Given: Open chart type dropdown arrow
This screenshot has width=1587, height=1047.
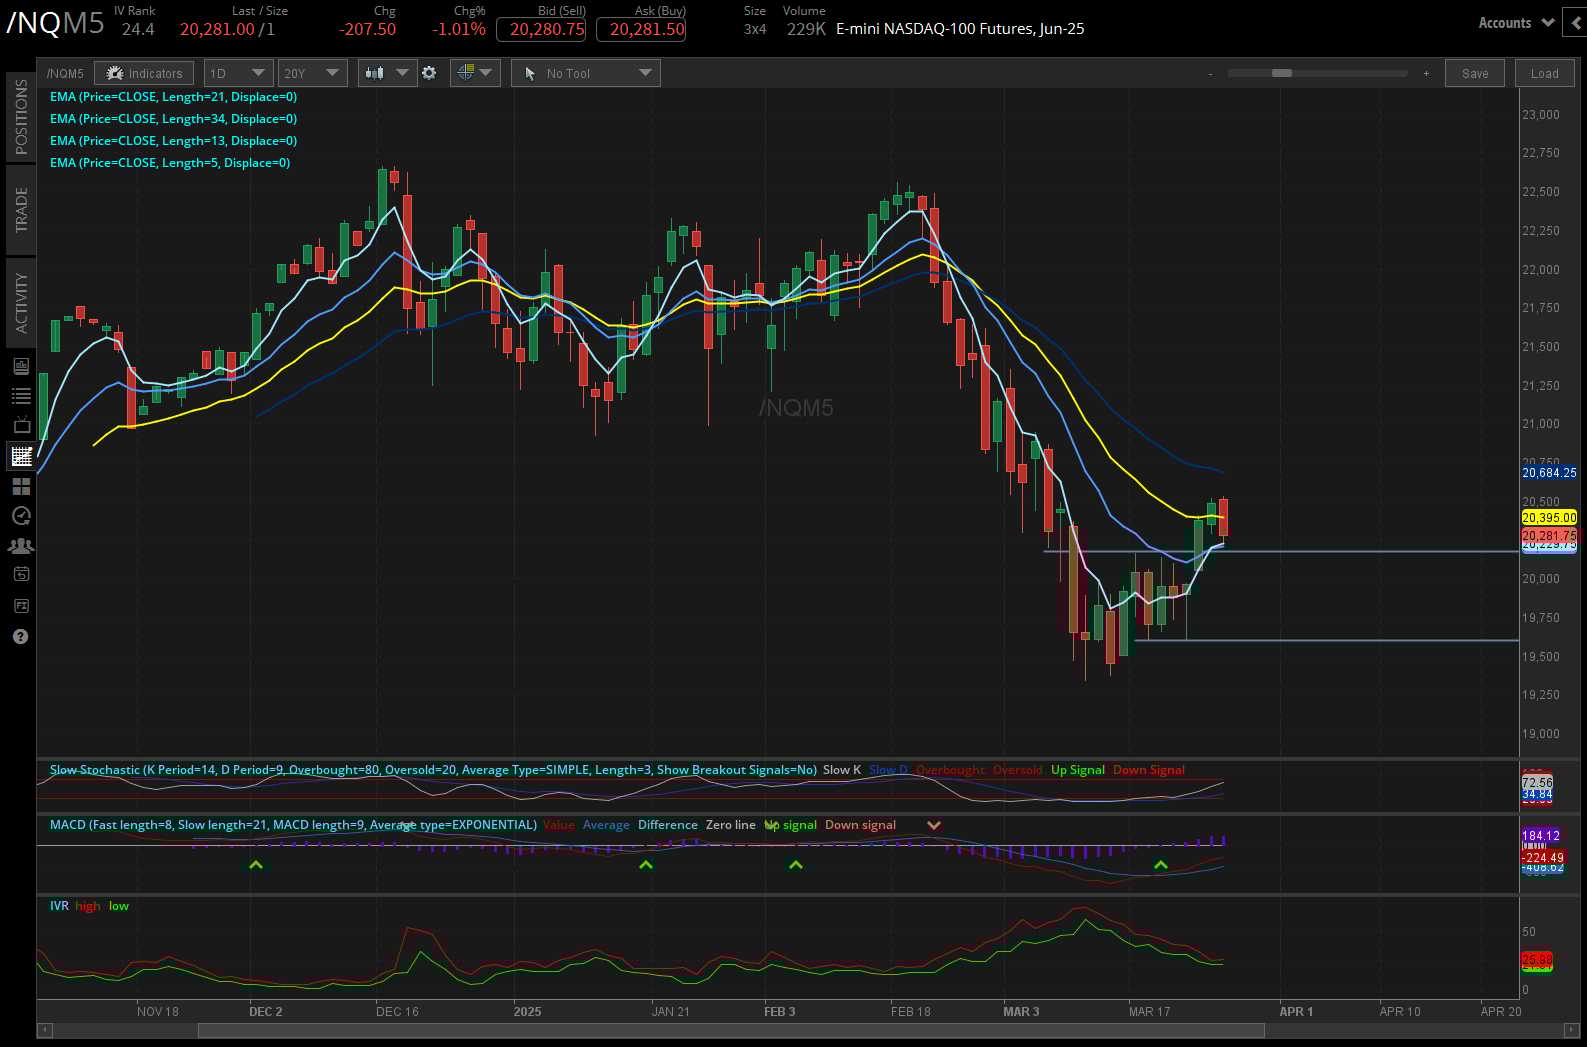Looking at the screenshot, I should tap(402, 73).
